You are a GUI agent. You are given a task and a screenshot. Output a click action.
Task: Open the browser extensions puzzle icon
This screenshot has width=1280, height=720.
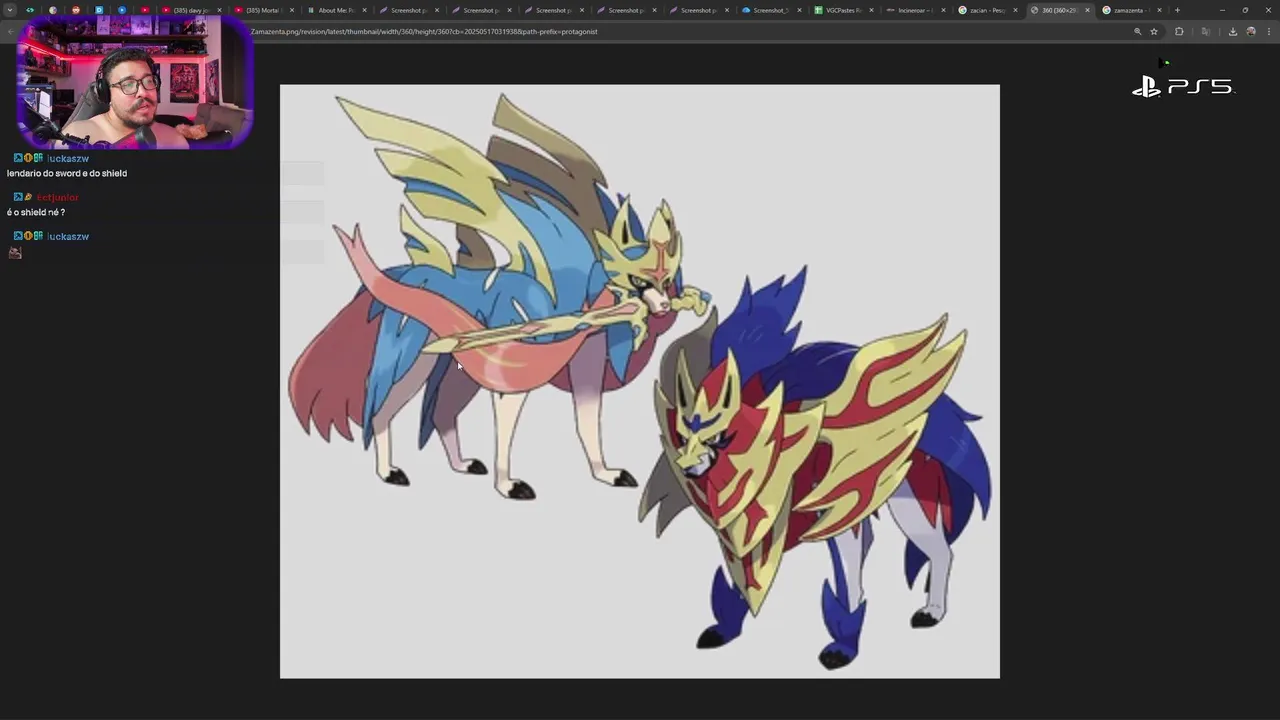1179,31
